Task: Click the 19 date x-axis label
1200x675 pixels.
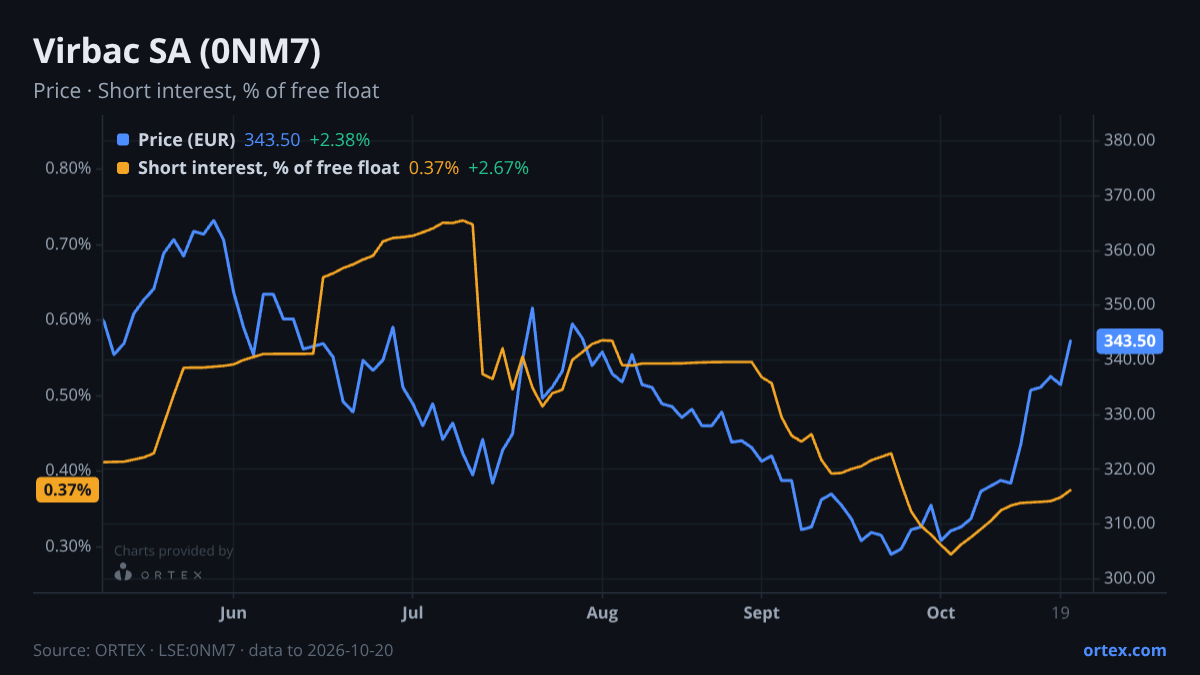Action: tap(1060, 612)
